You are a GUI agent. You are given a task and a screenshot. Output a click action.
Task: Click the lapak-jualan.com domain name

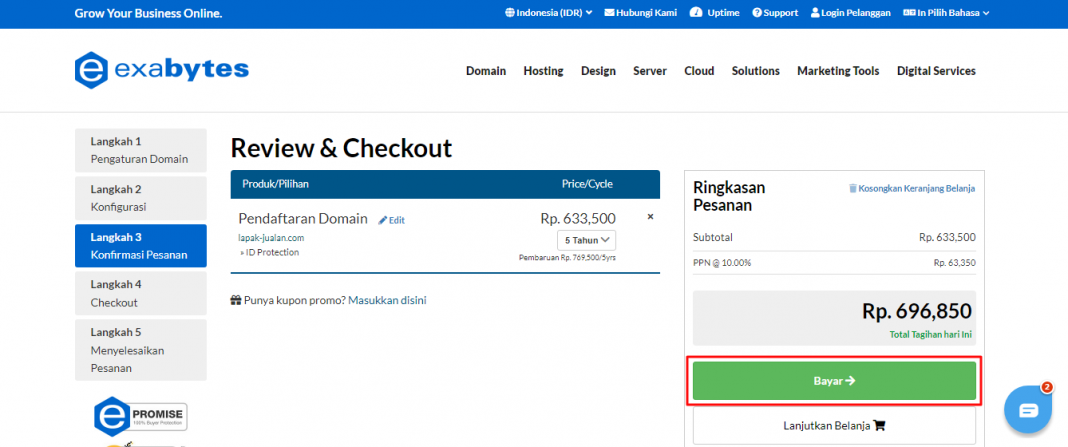click(x=271, y=238)
